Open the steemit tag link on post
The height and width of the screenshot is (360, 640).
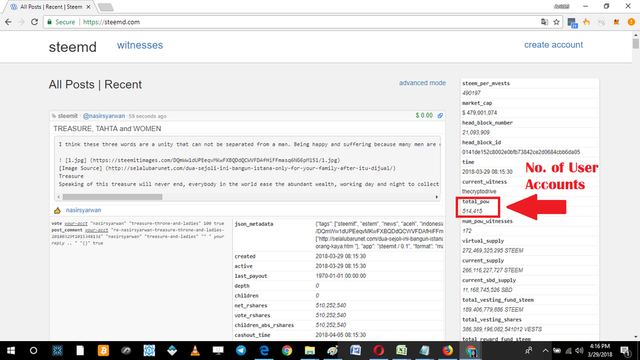coord(67,116)
